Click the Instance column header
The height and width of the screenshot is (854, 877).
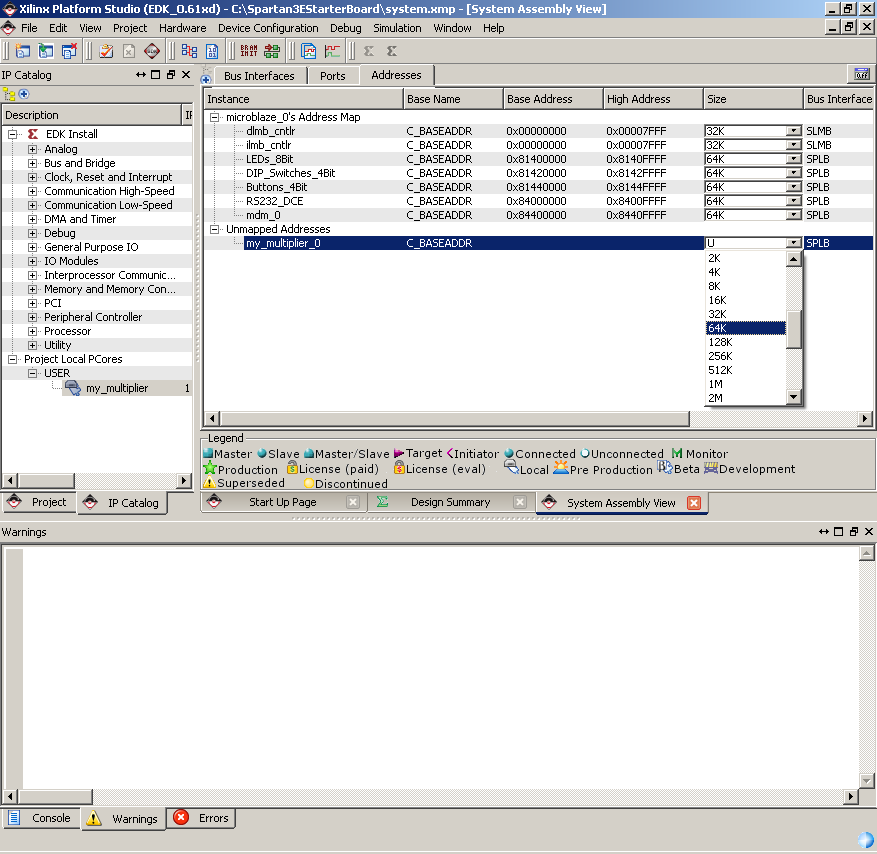pos(304,99)
